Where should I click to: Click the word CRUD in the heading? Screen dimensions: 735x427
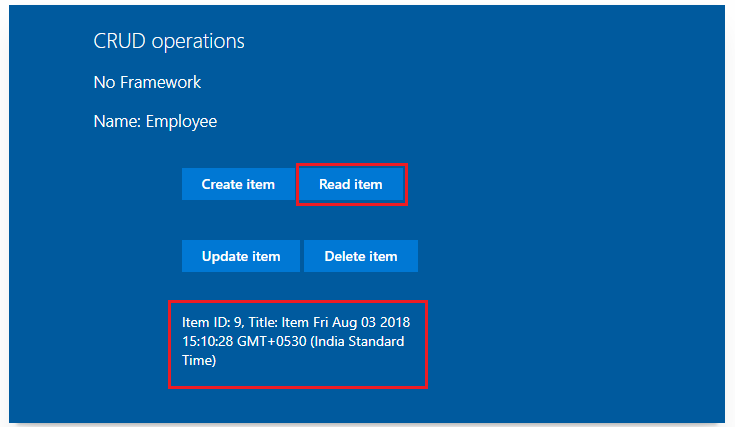(118, 41)
